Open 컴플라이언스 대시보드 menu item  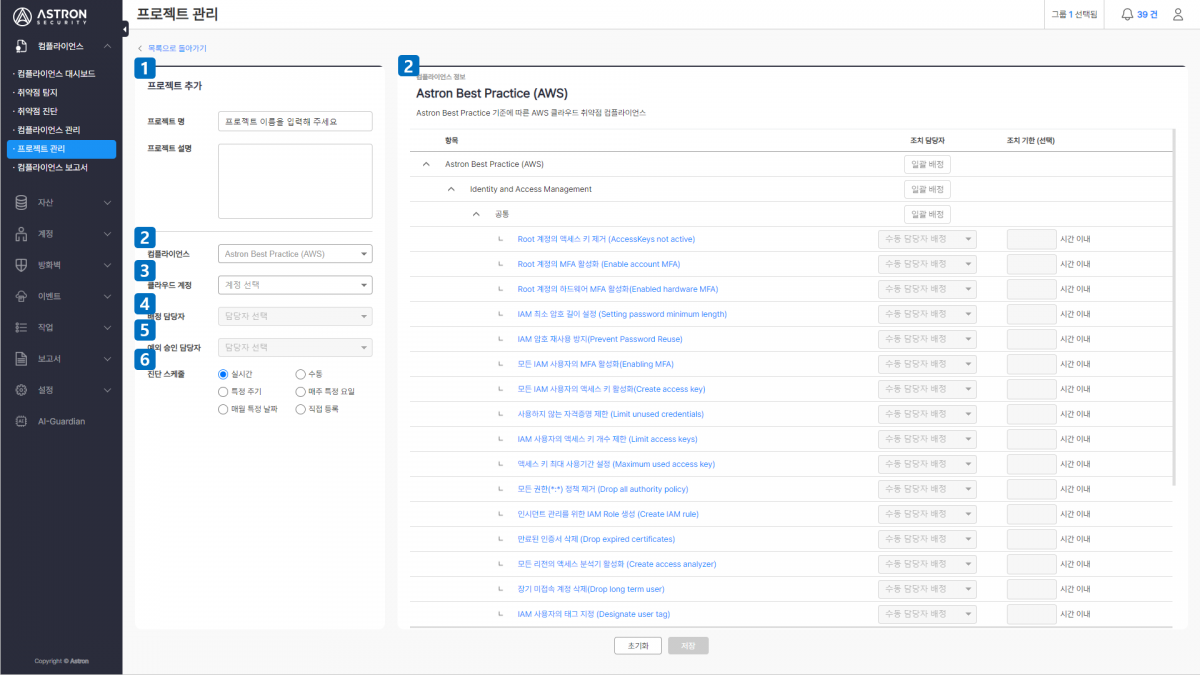[56, 74]
